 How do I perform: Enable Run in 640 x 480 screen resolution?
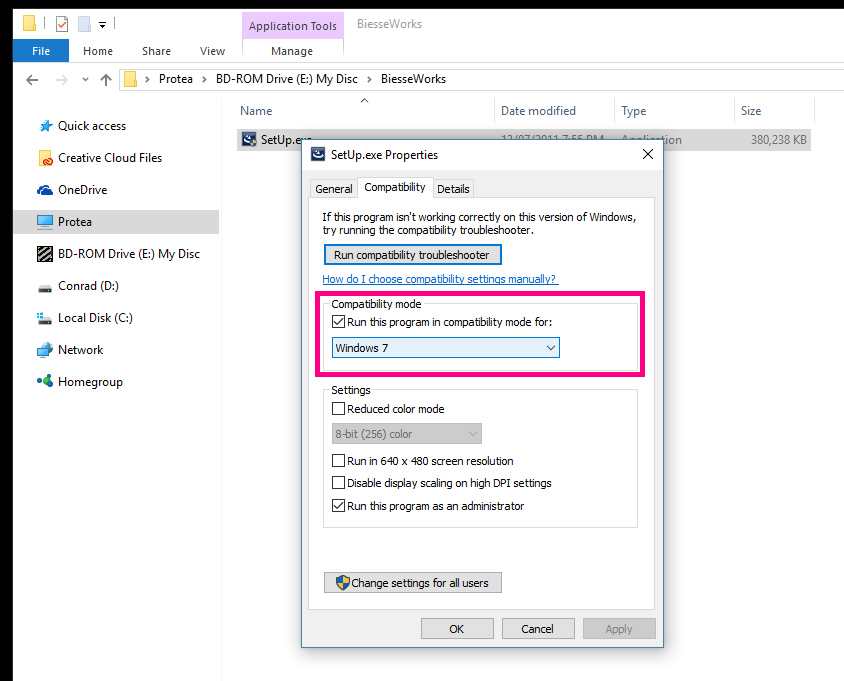click(338, 461)
